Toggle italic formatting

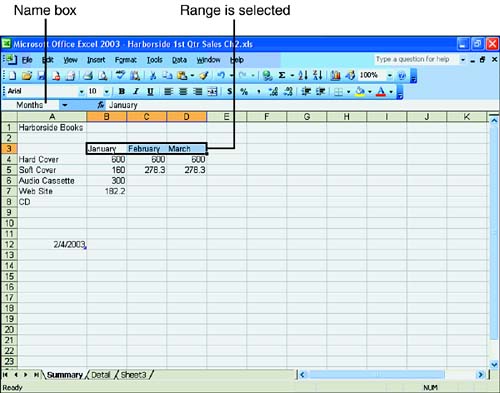pos(136,91)
